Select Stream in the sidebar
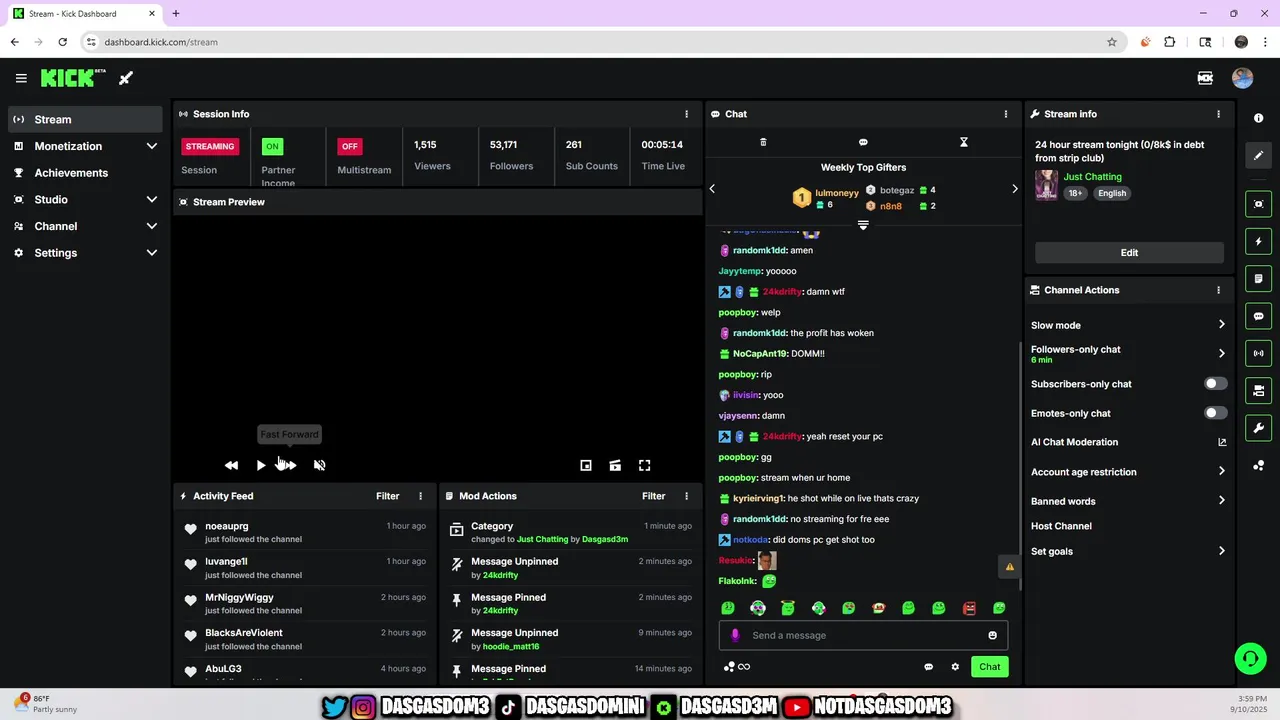1280x720 pixels. (85, 119)
